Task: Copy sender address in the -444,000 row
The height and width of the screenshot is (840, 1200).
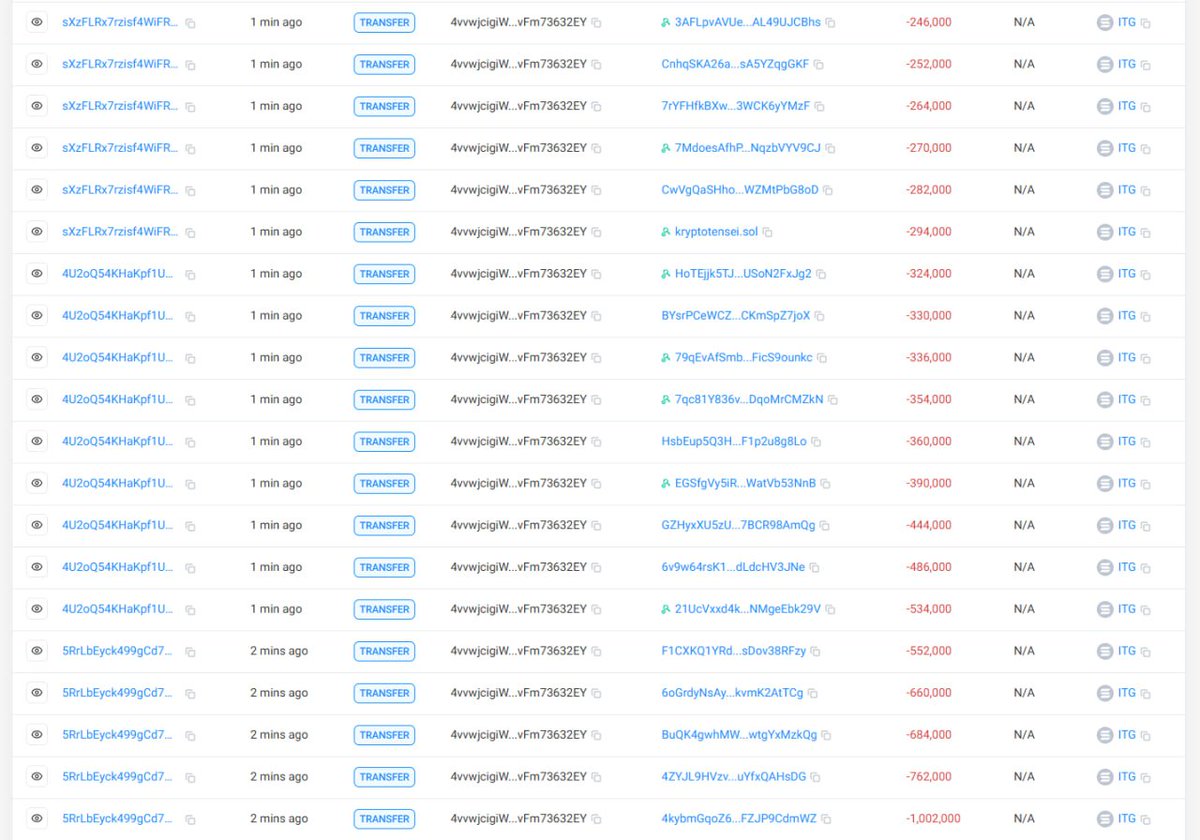Action: point(597,527)
